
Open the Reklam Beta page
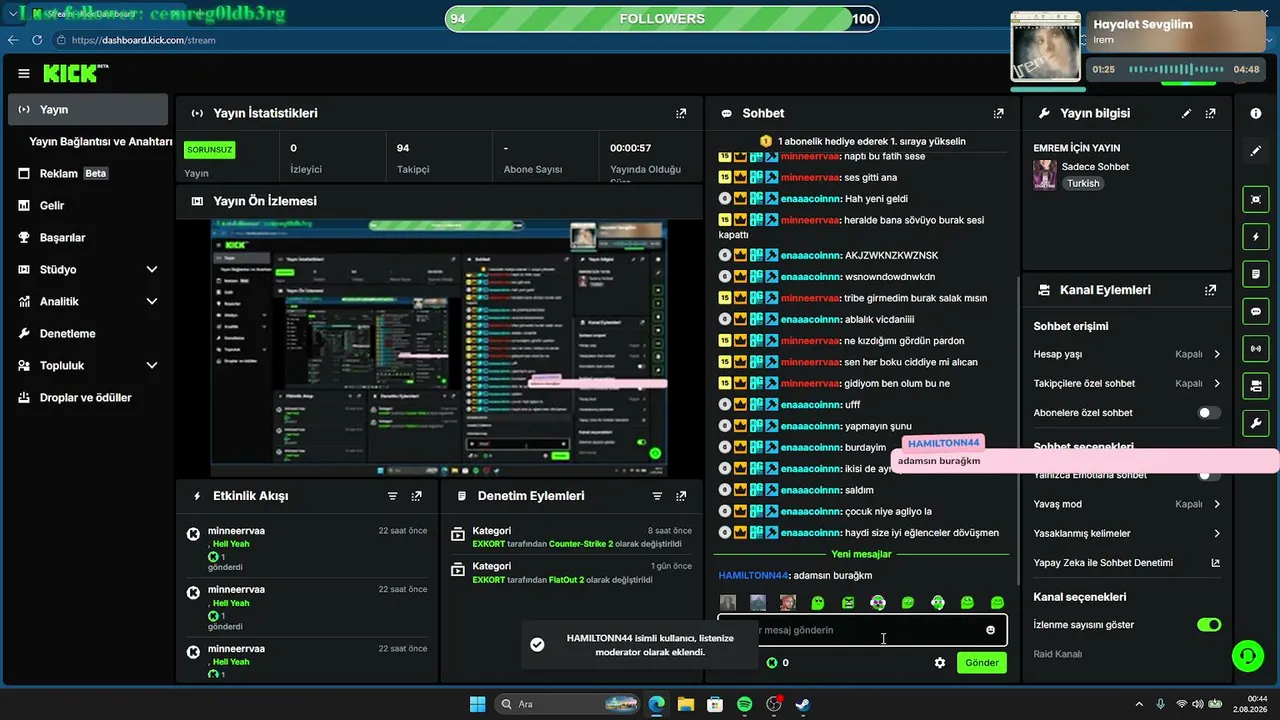88,174
